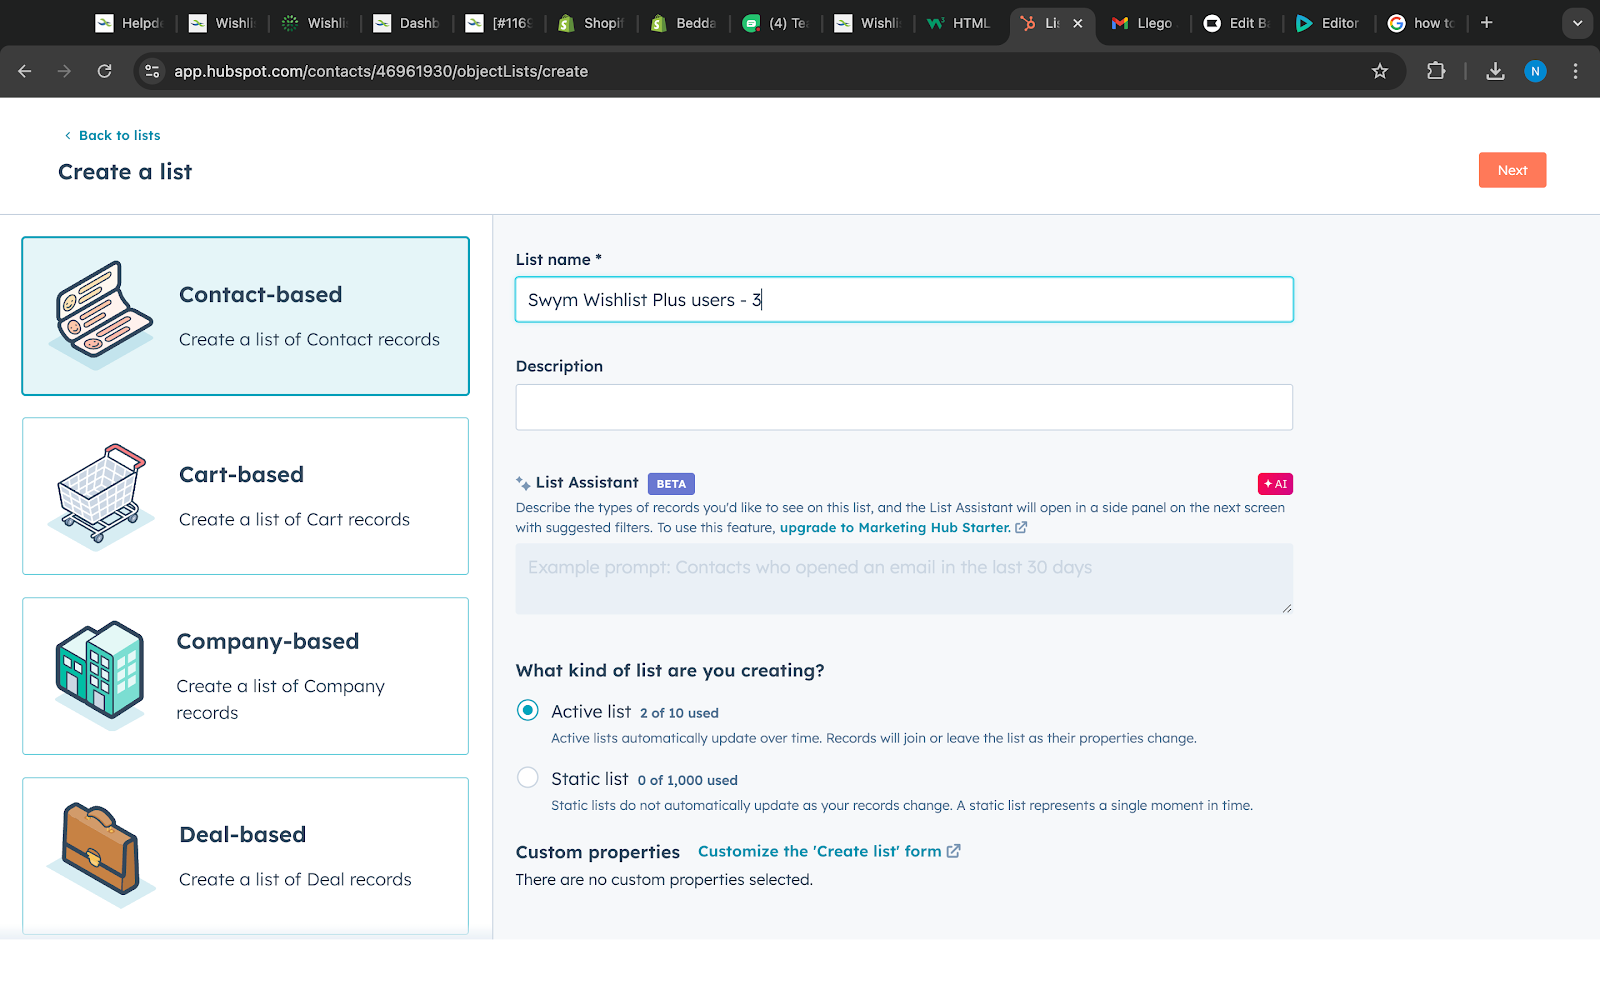Image resolution: width=1600 pixels, height=1000 pixels.
Task: Reload the page with refresh icon
Action: point(104,71)
